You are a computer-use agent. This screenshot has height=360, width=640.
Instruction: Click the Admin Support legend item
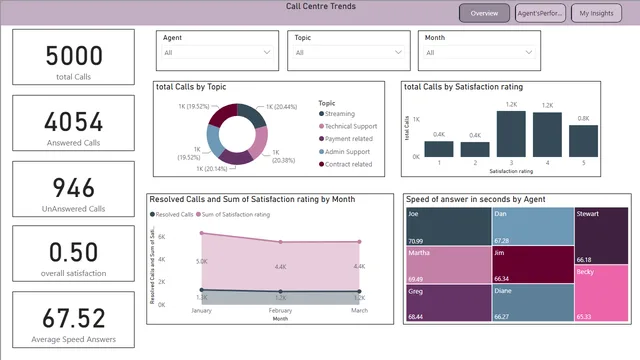pyautogui.click(x=344, y=151)
